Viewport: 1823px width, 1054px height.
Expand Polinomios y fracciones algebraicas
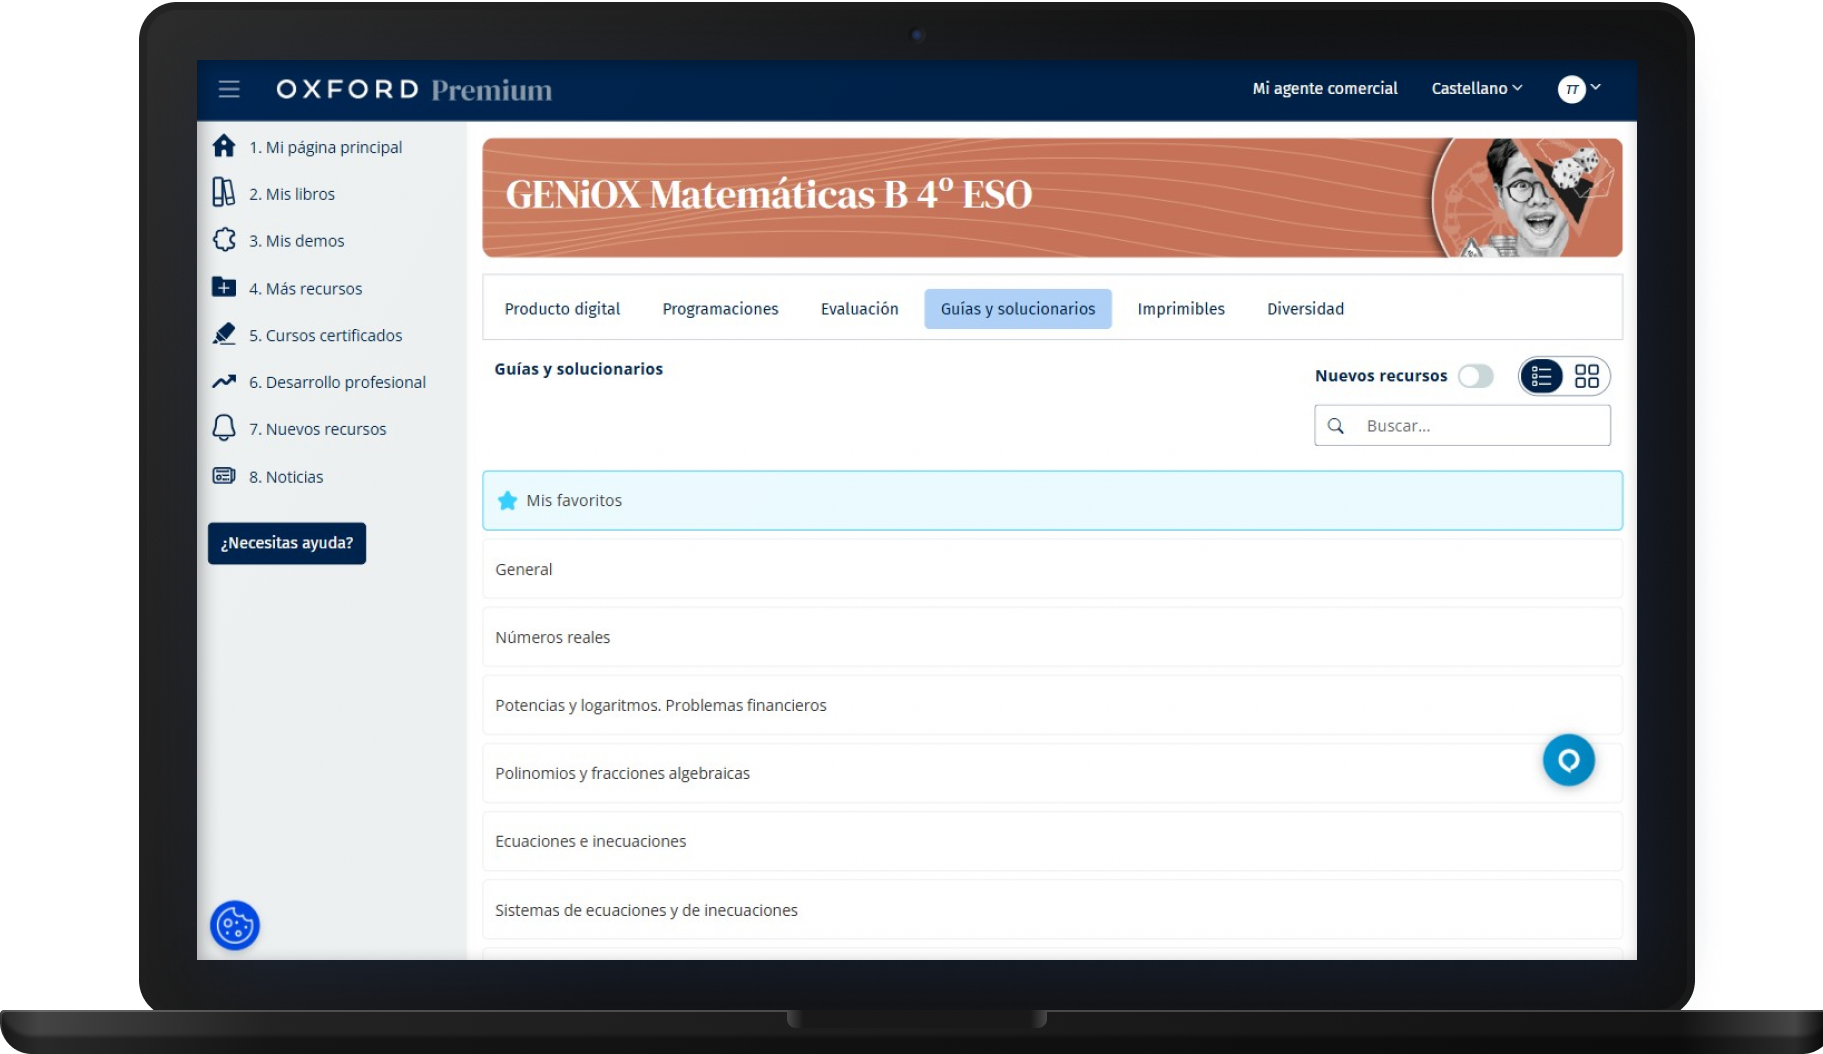(1052, 773)
